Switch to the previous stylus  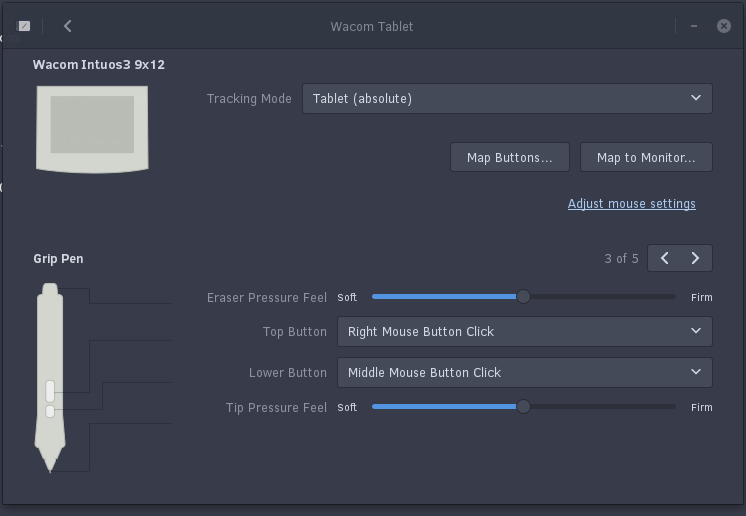(x=664, y=258)
